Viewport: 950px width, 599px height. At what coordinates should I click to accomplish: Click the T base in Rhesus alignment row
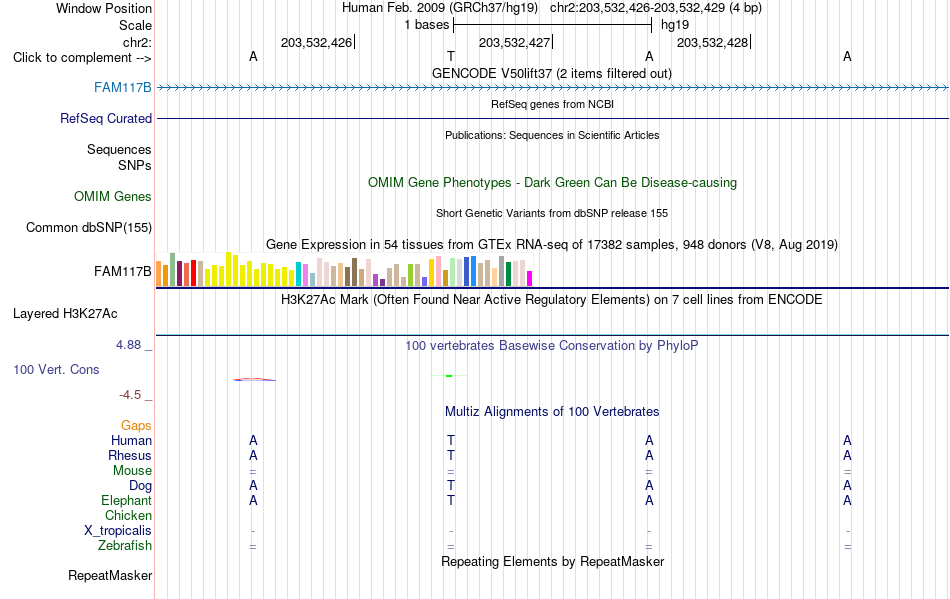click(x=451, y=455)
